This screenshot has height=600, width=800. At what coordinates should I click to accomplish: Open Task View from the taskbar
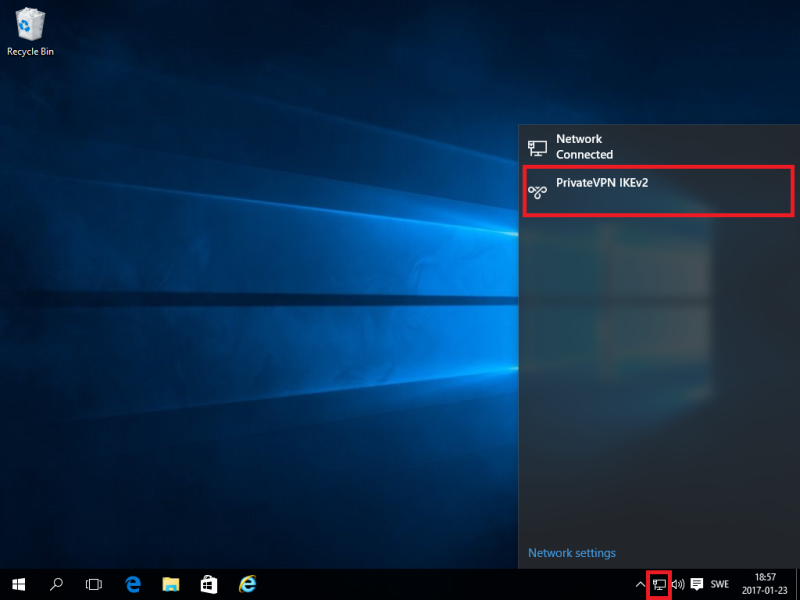coord(94,584)
